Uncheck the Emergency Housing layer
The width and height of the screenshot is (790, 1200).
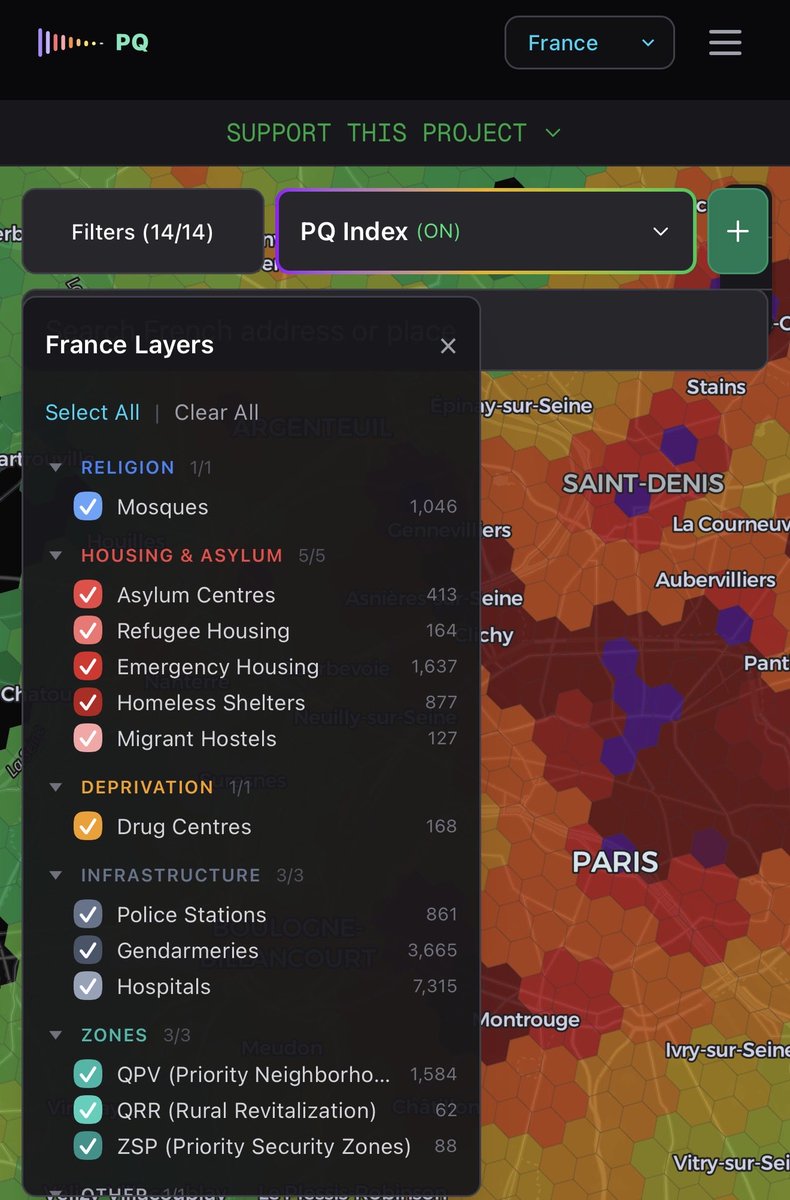[88, 667]
